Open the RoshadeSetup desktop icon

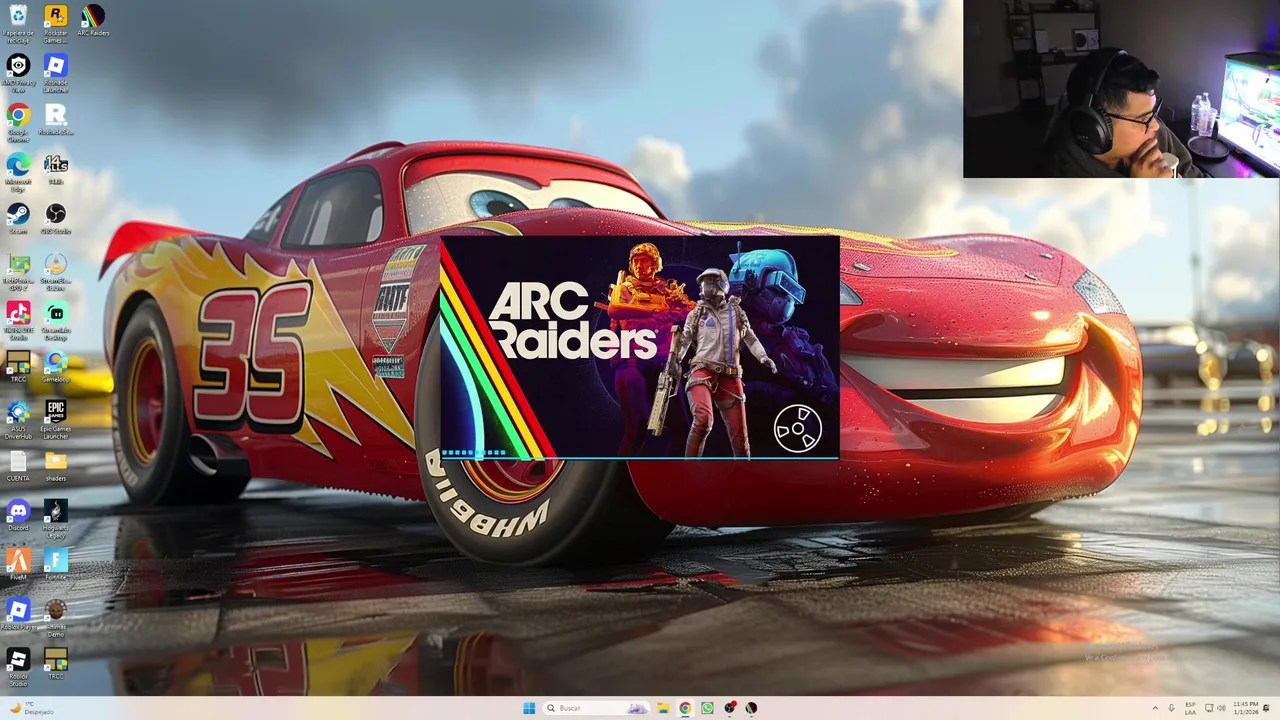[x=56, y=119]
